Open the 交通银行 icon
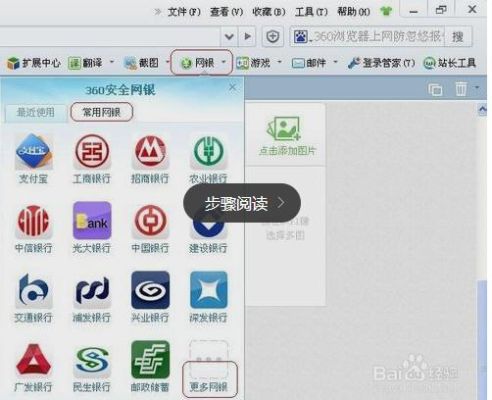This screenshot has width=492, height=400. pos(33,290)
